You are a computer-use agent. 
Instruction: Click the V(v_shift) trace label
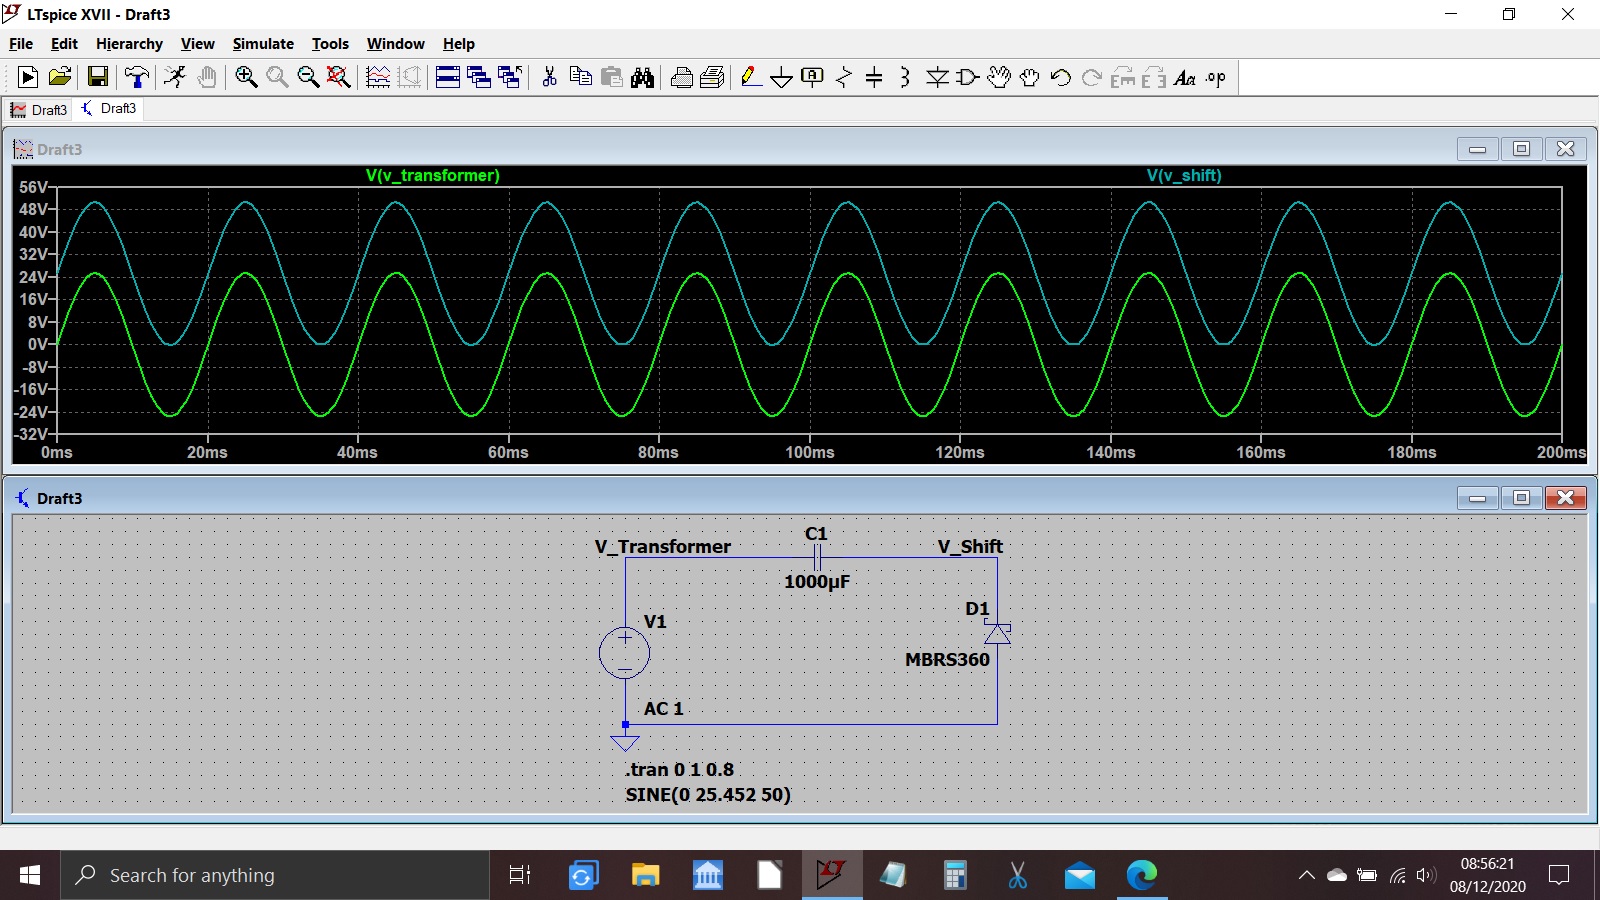1184,176
